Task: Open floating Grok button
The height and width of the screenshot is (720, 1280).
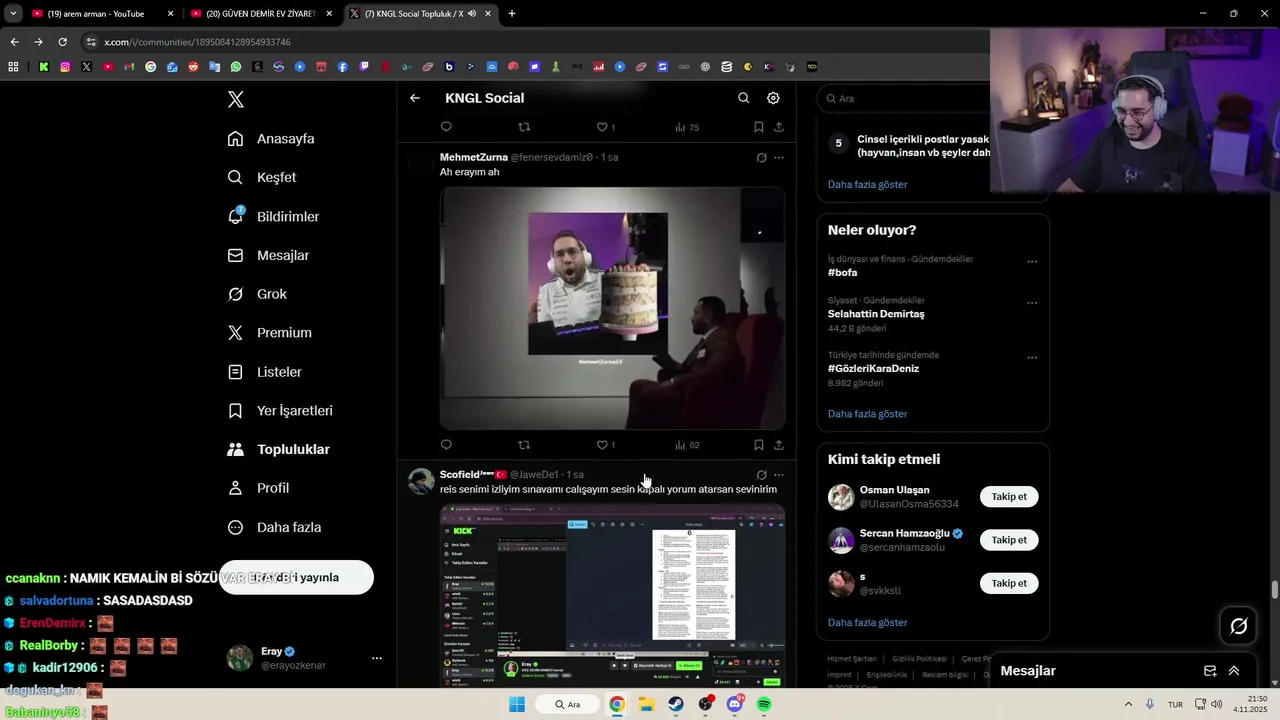Action: pos(1239,626)
